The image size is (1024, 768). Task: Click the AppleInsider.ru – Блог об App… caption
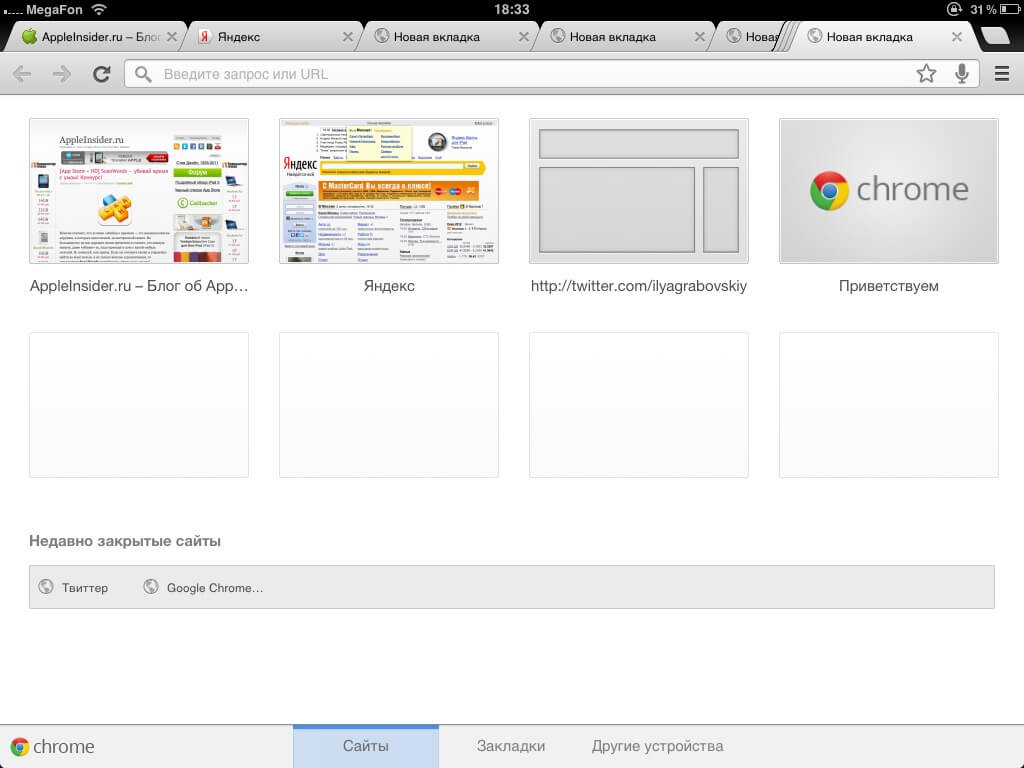139,286
